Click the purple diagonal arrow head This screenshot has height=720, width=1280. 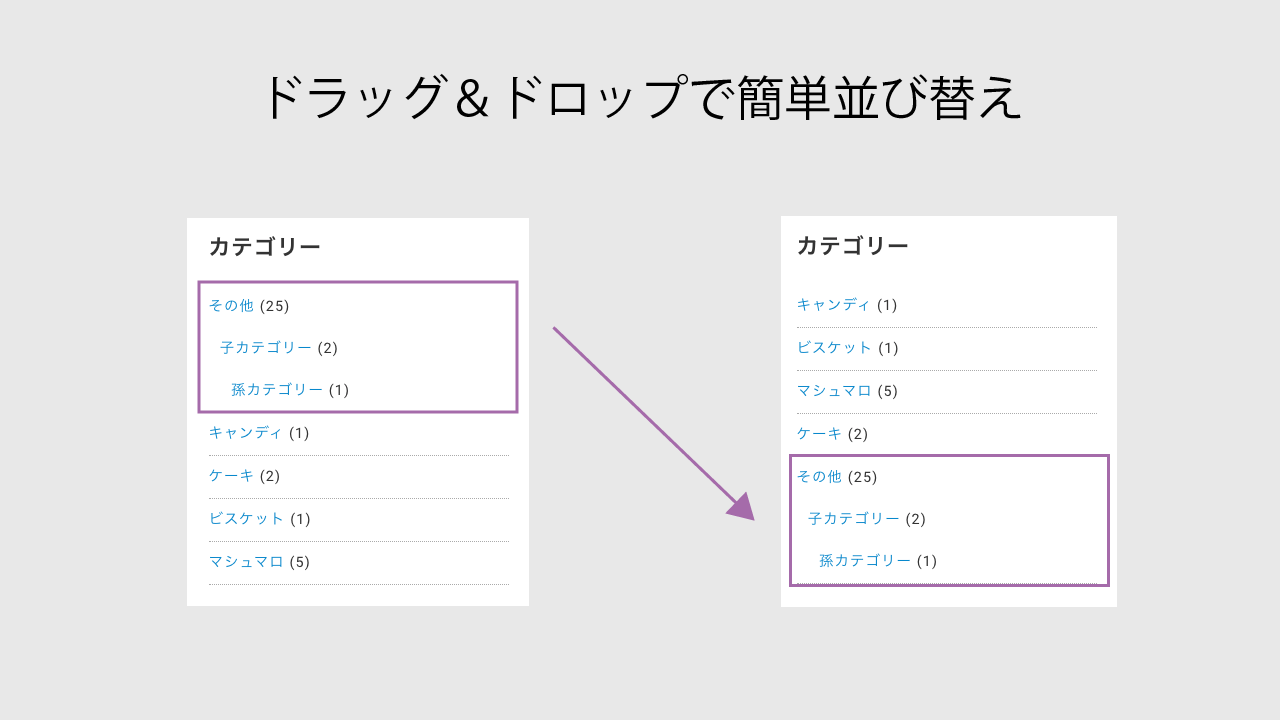pos(741,507)
